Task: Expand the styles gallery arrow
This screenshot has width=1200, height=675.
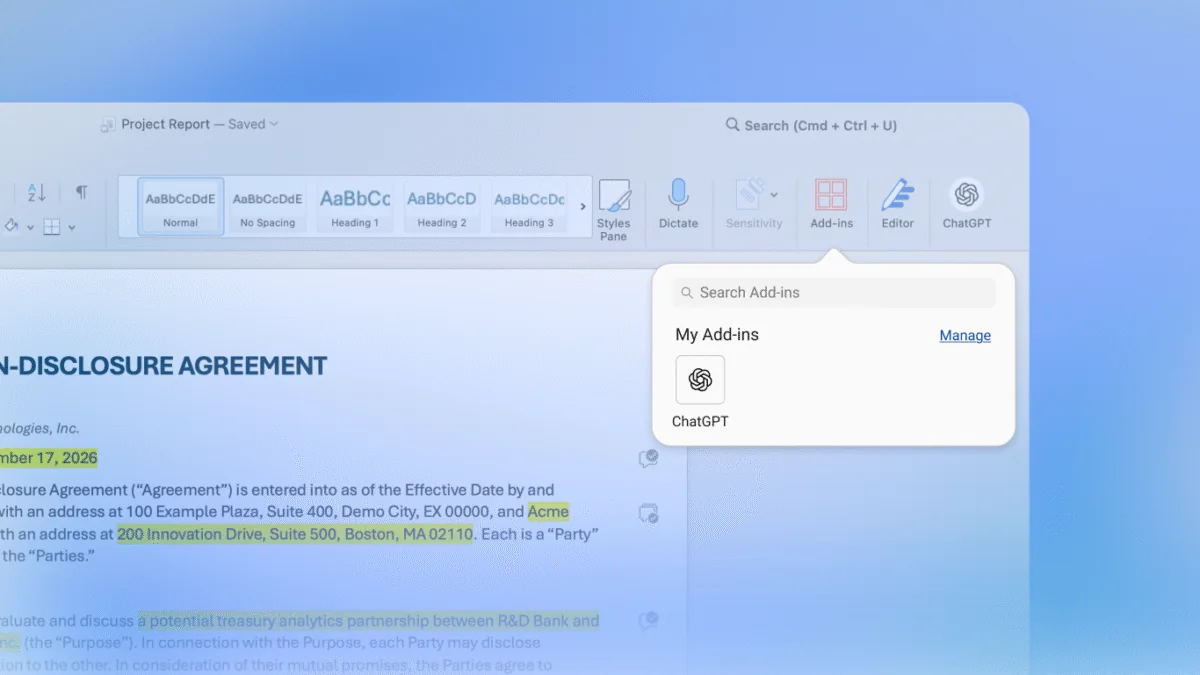Action: [x=583, y=207]
